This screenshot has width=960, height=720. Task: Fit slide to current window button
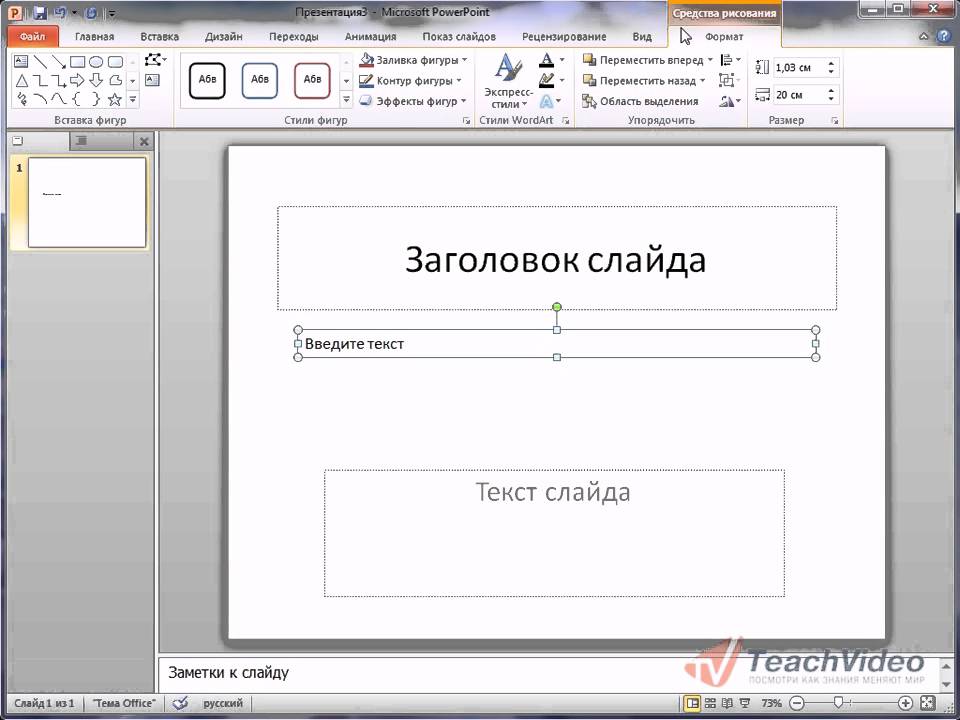pyautogui.click(x=928, y=703)
